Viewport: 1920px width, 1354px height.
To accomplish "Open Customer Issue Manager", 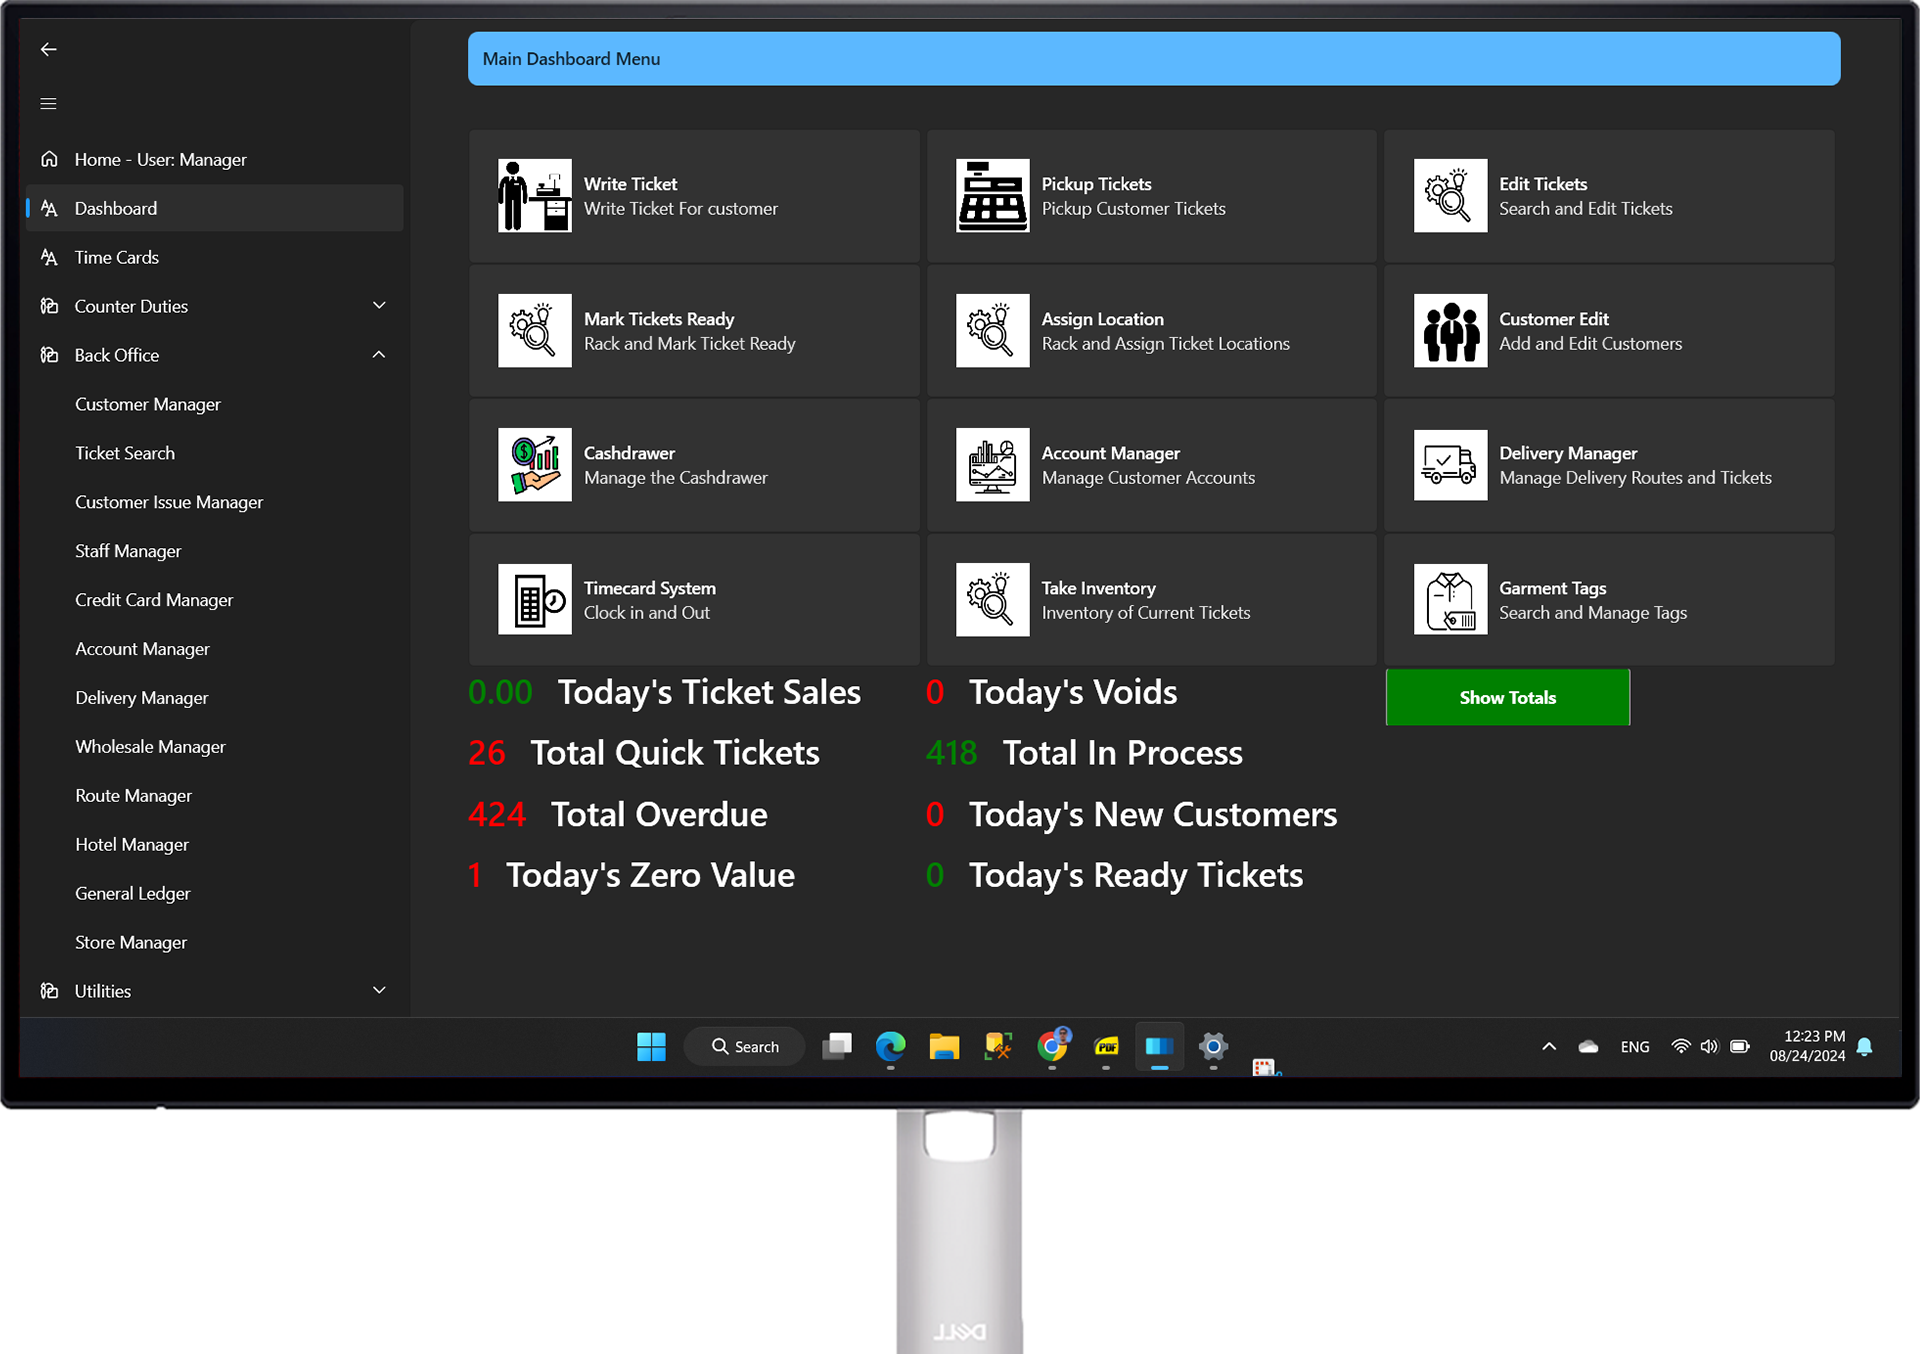I will 169,502.
